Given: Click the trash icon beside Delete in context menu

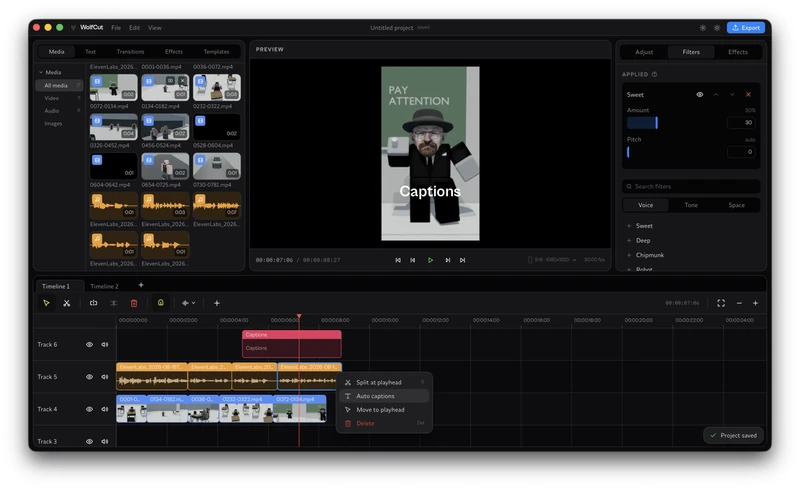Looking at the screenshot, I should [348, 424].
